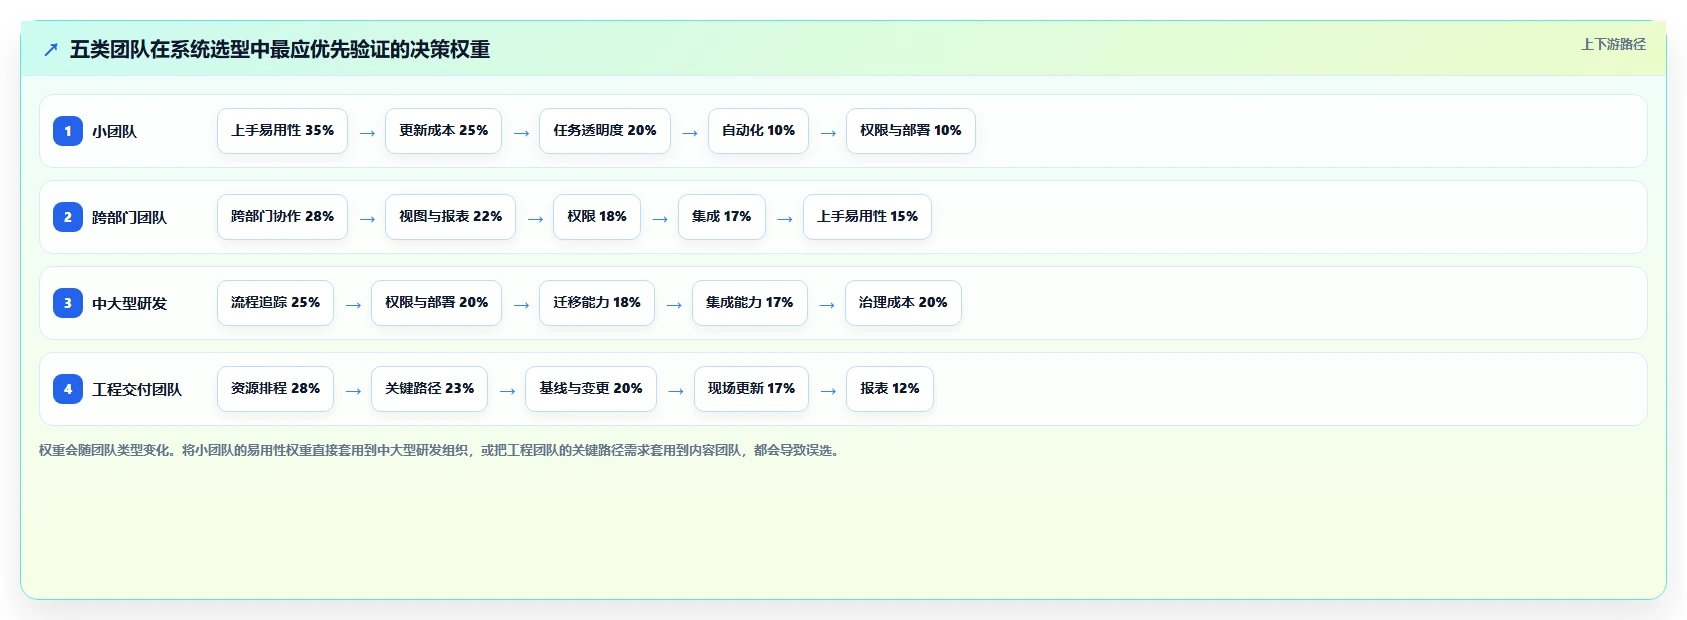Image resolution: width=1687 pixels, height=620 pixels.
Task: Click the 上下游路径 label
Action: (1613, 44)
